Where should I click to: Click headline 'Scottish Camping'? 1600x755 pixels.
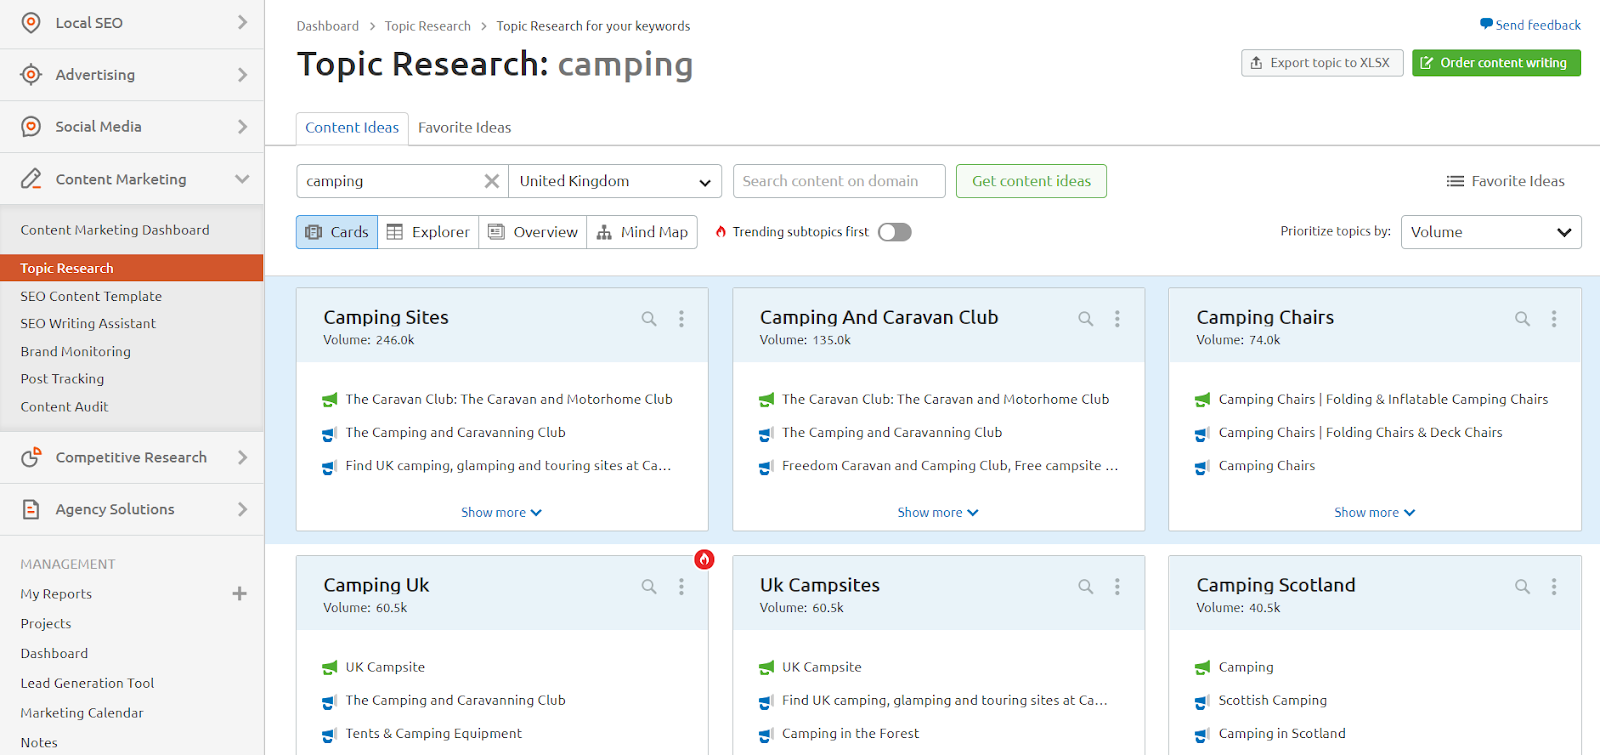(1272, 700)
